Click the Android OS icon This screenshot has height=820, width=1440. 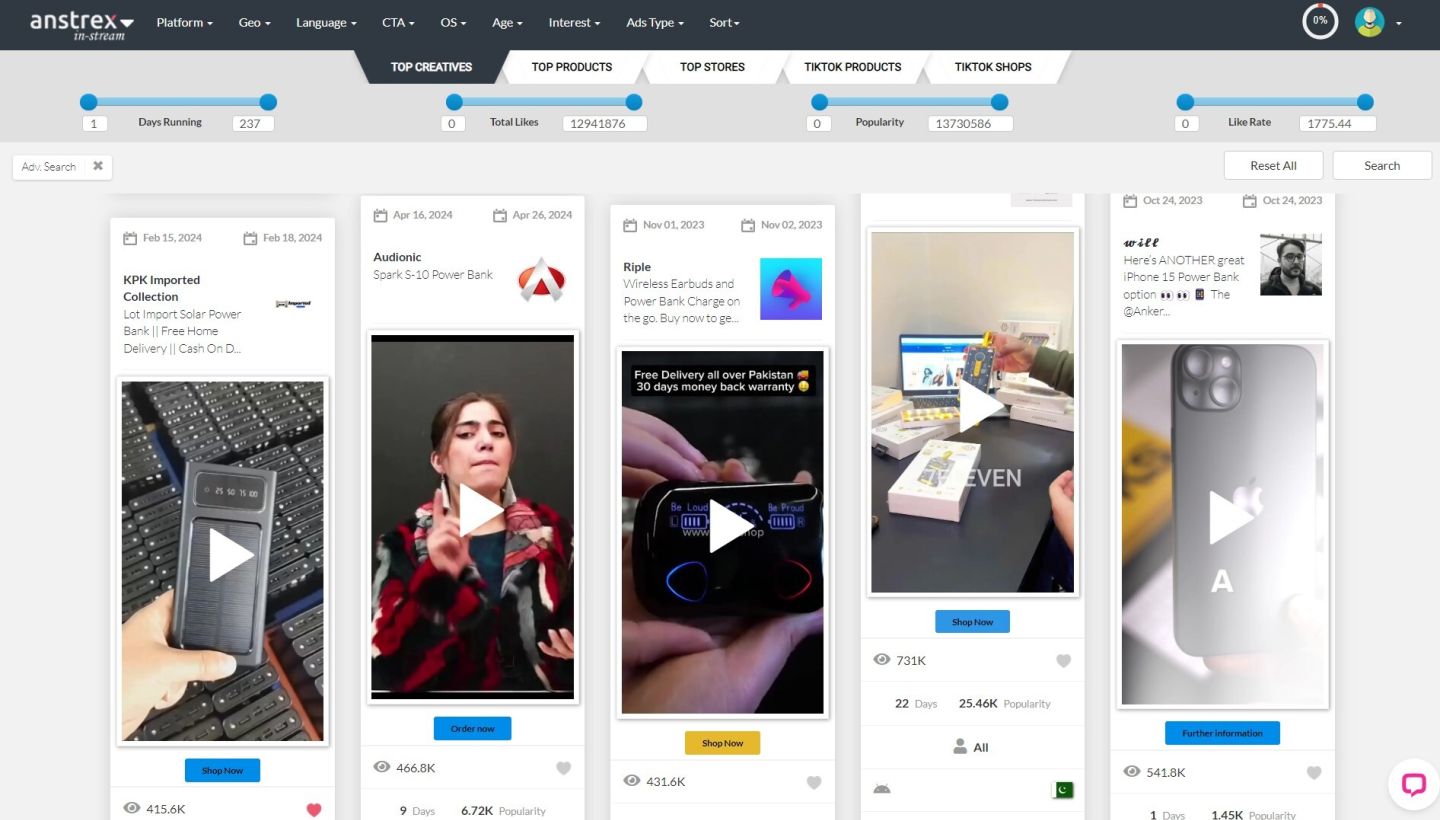881,789
